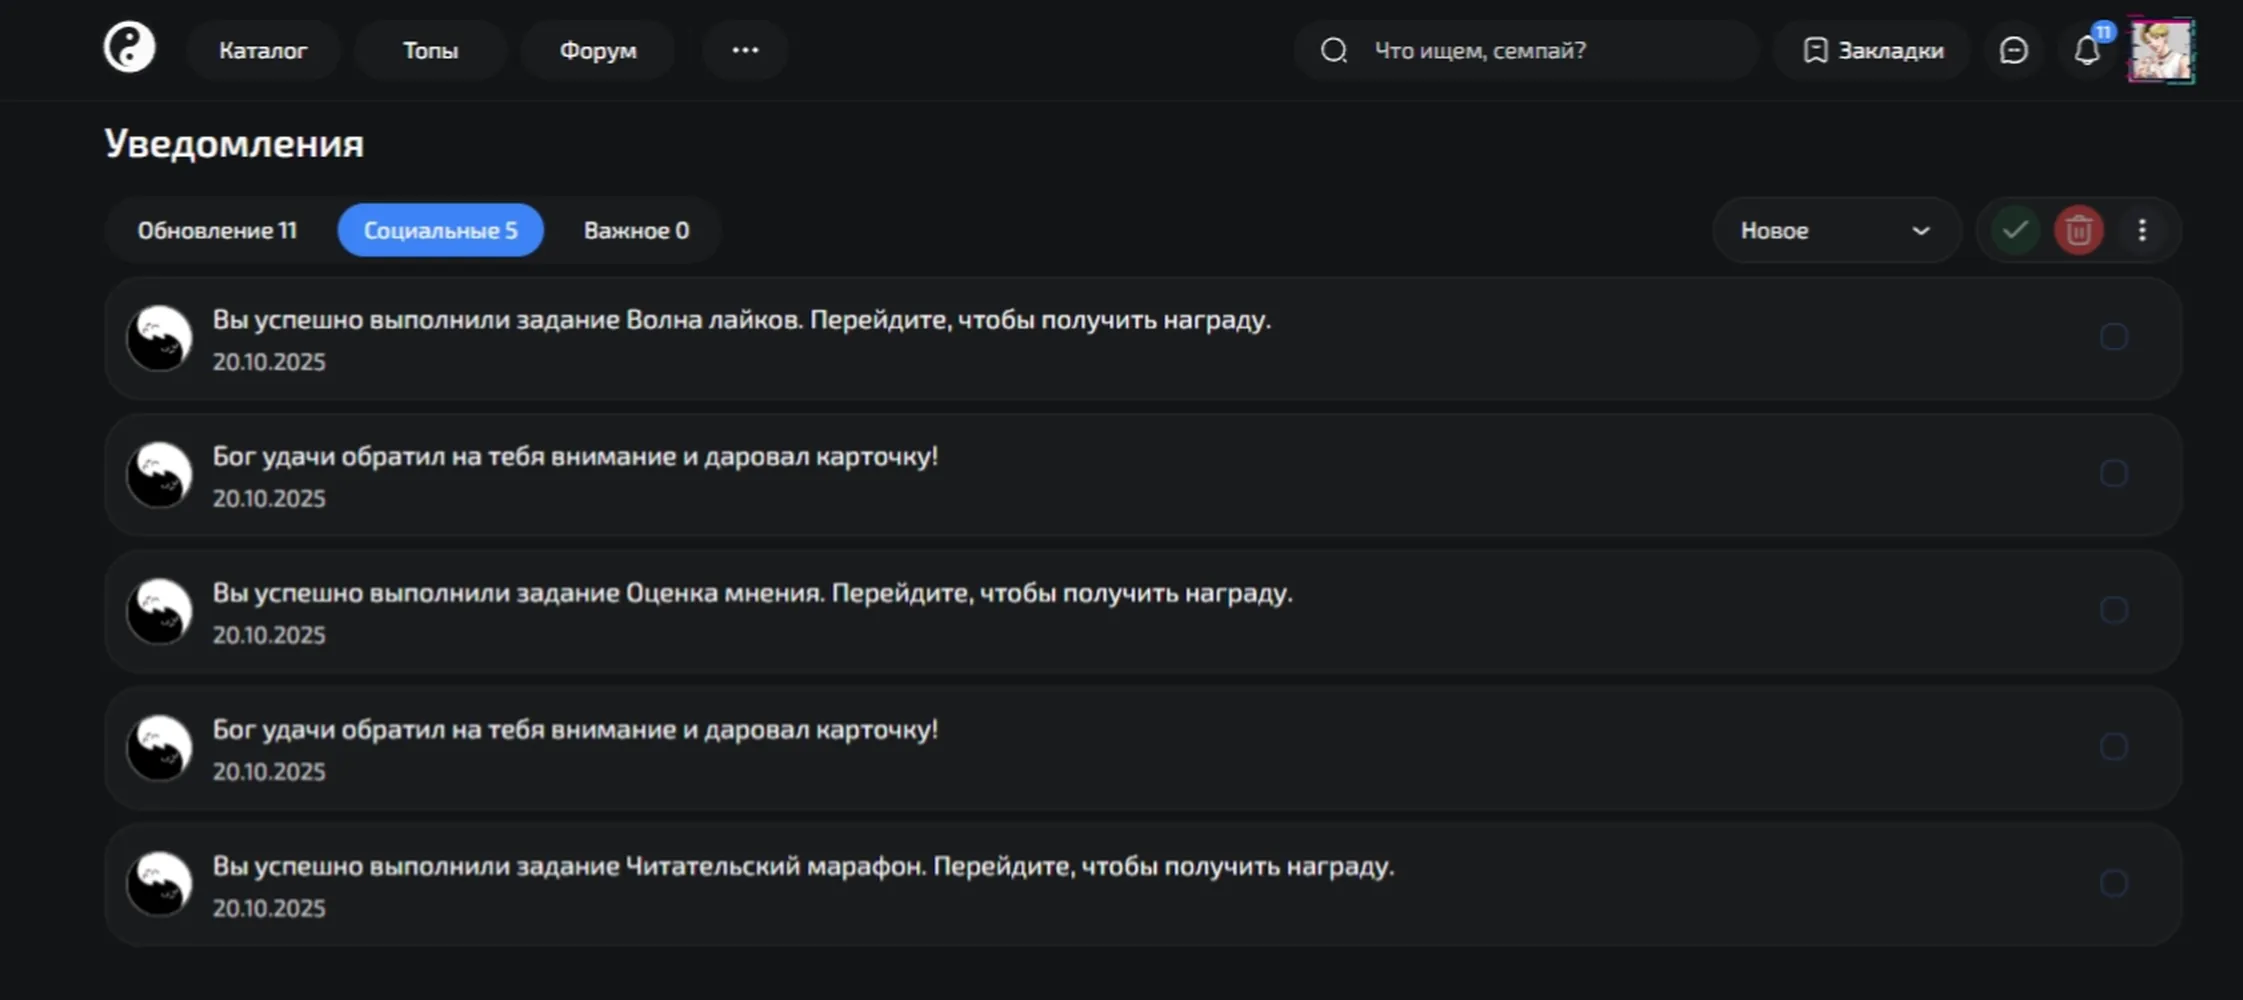Open the Волна лайков task notification text

click(x=741, y=320)
